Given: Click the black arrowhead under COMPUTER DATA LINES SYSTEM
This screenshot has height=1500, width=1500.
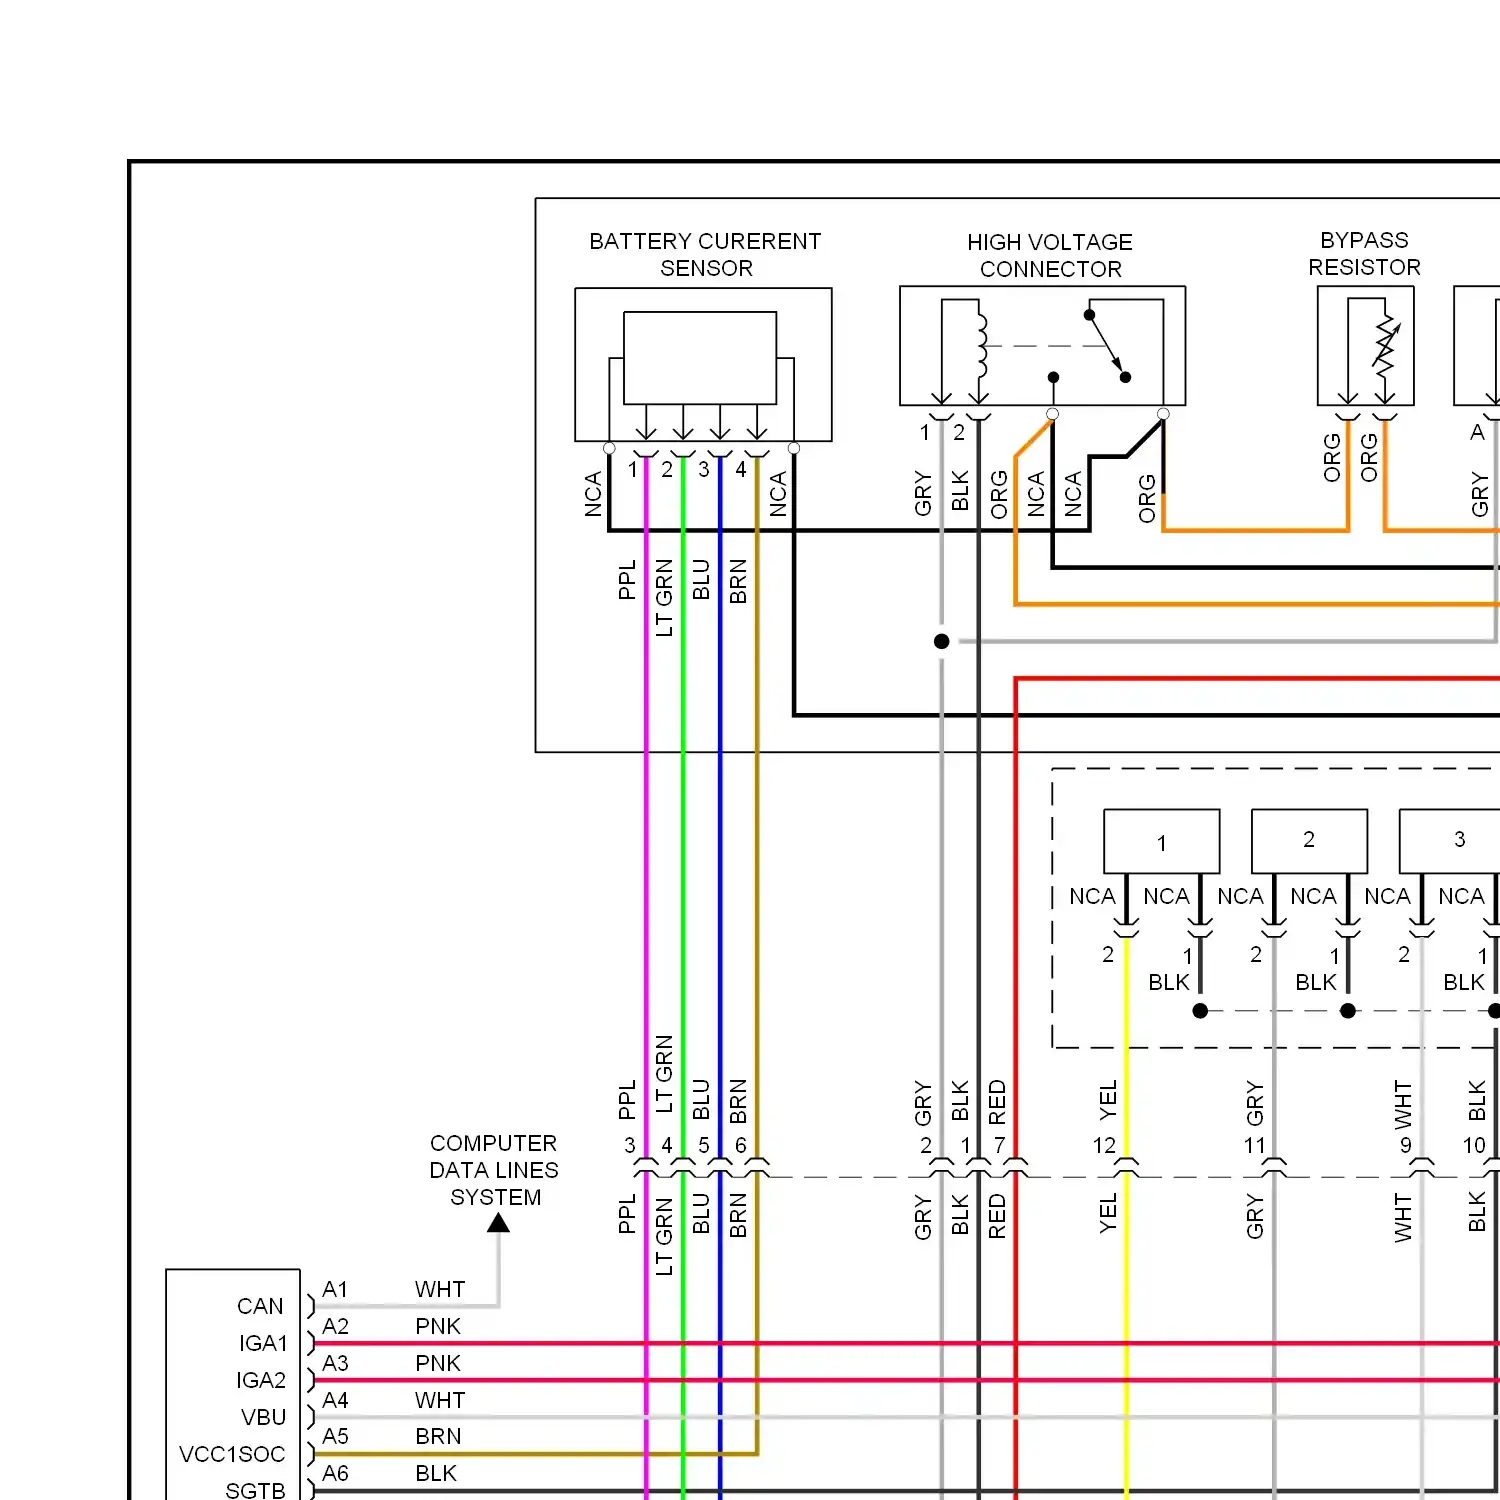Looking at the screenshot, I should [x=498, y=1222].
